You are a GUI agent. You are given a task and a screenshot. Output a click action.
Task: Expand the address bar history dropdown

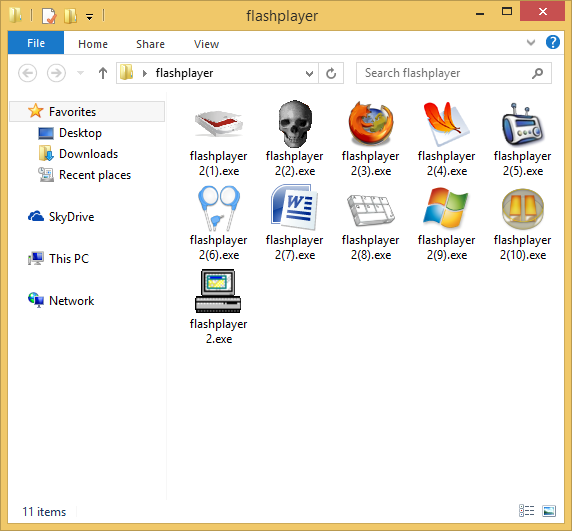pyautogui.click(x=309, y=74)
